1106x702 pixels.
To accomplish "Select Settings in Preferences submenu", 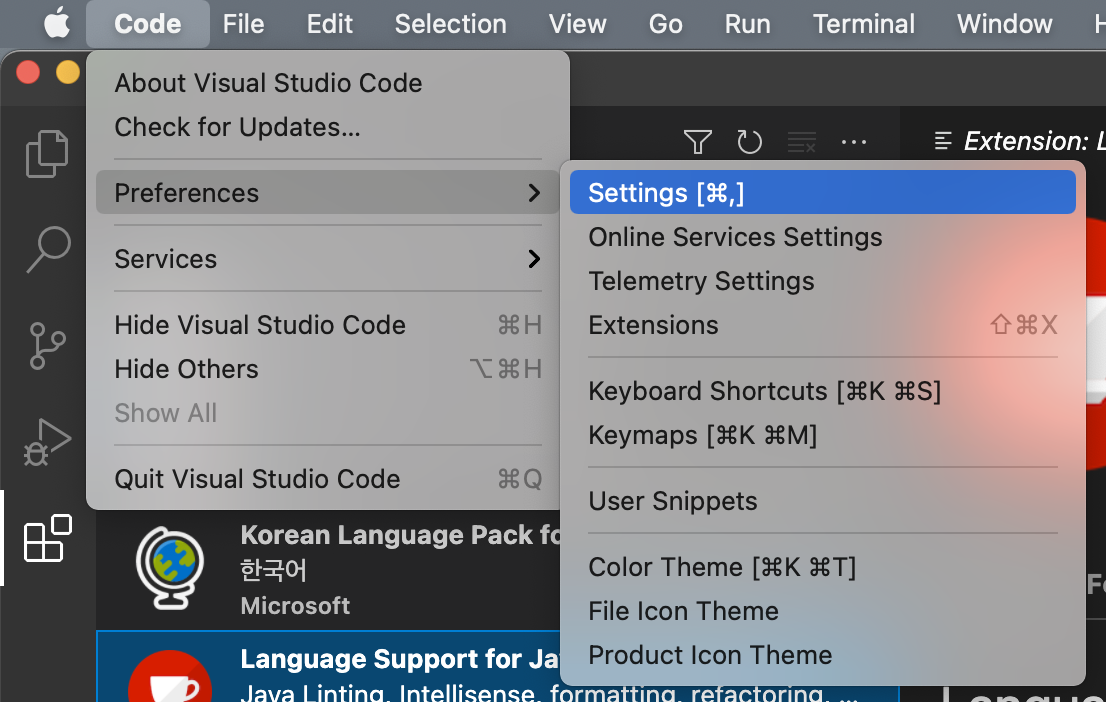I will click(x=822, y=193).
